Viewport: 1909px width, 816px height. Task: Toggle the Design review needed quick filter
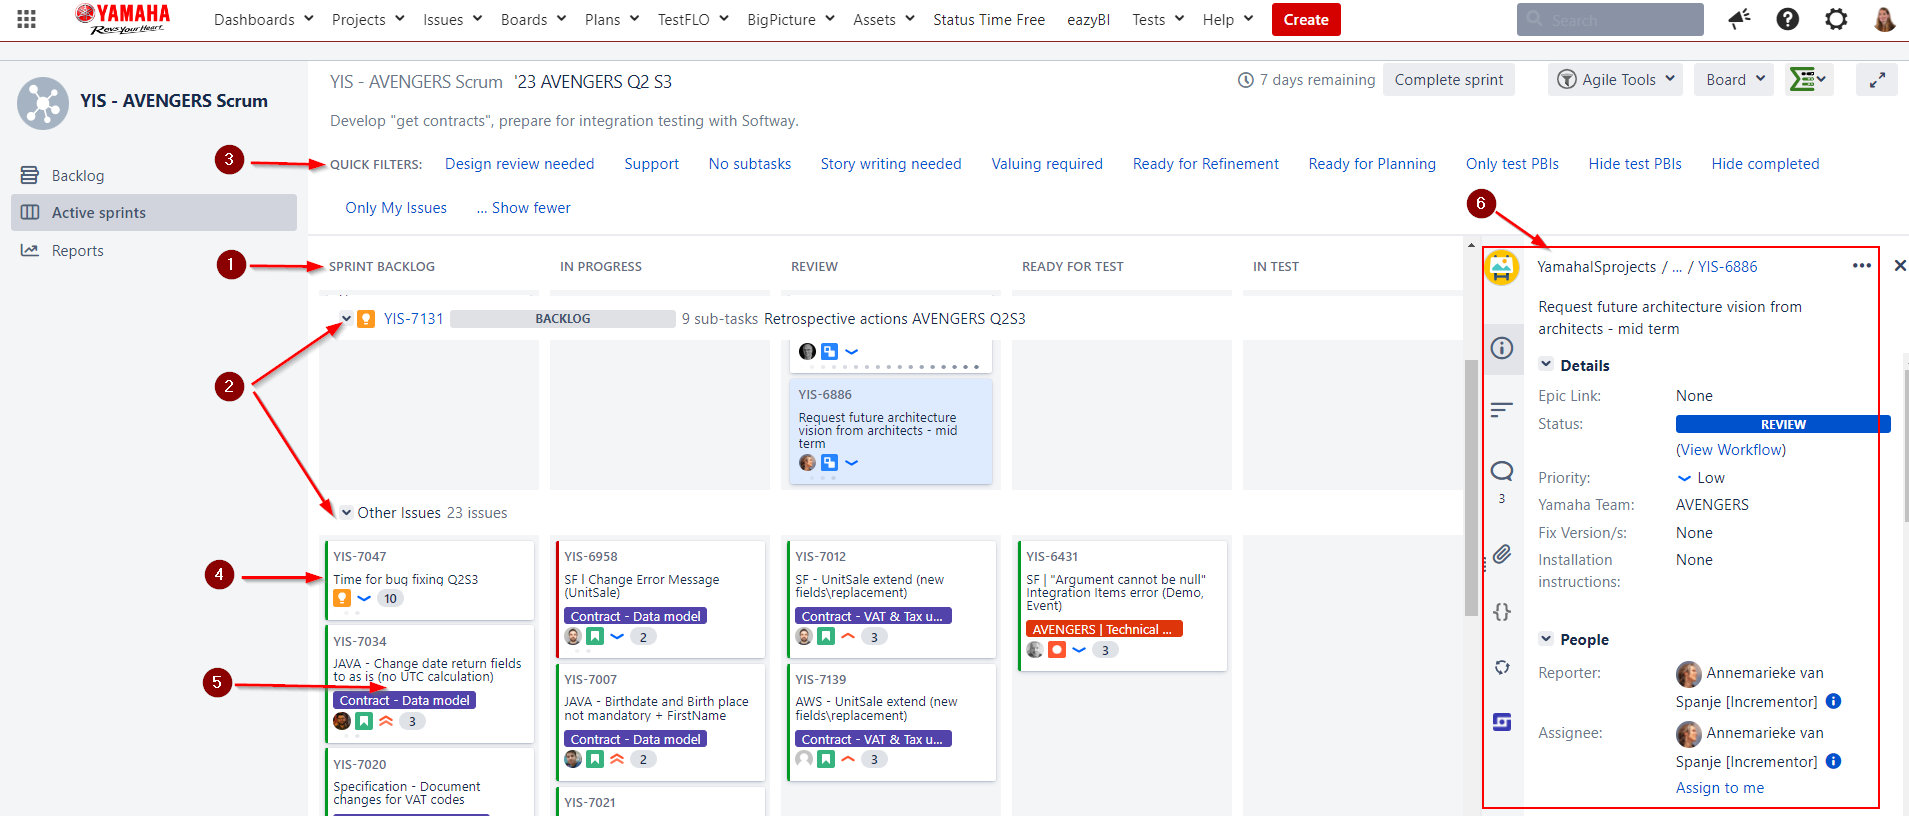[520, 164]
